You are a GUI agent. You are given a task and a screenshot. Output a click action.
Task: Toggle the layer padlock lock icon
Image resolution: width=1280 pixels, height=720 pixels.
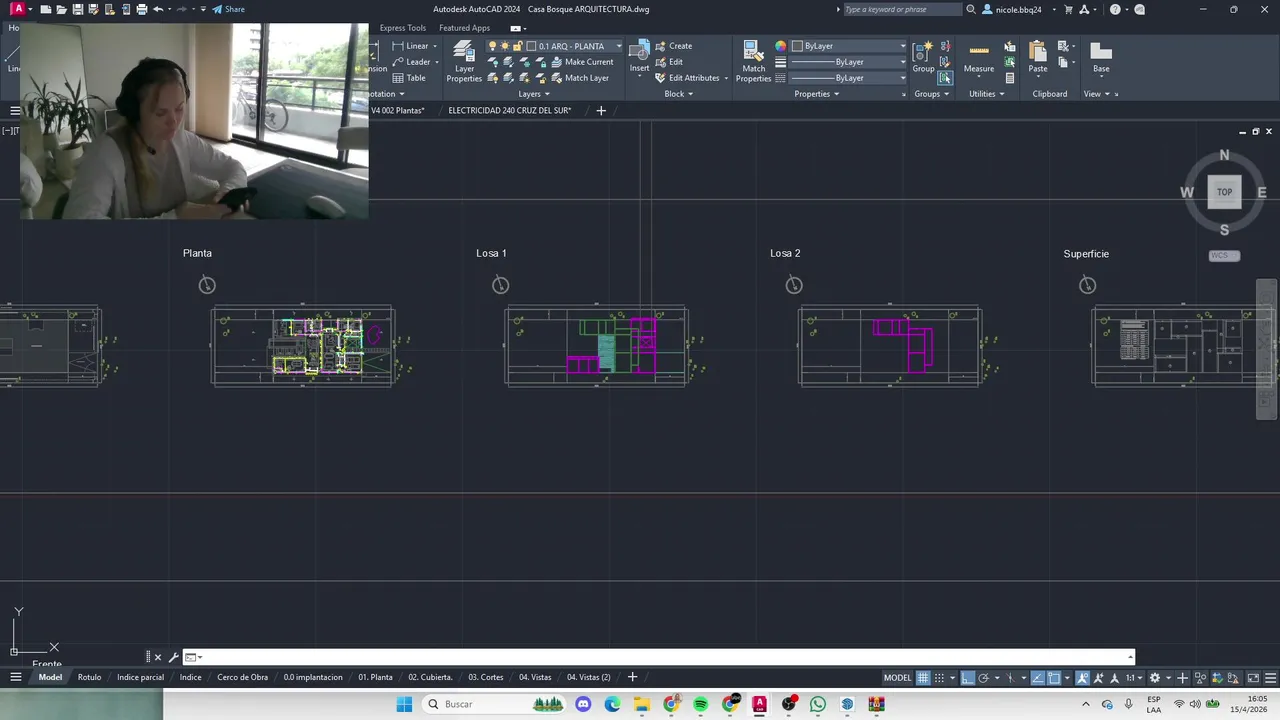click(518, 46)
